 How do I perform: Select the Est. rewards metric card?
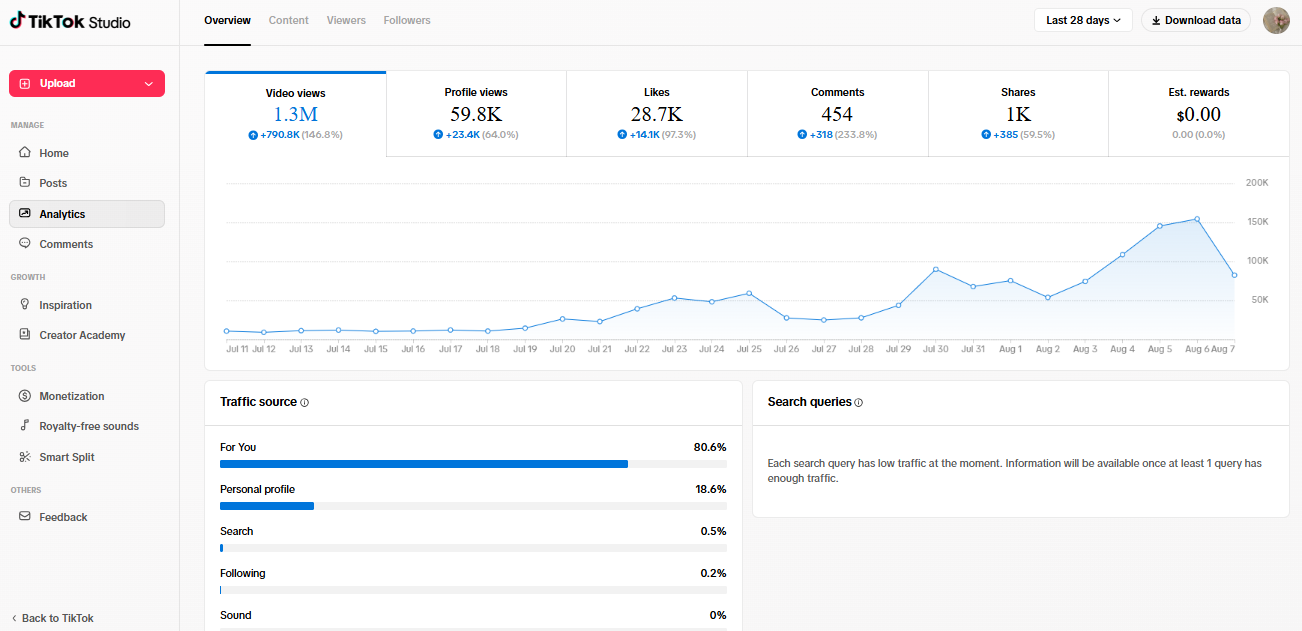pos(1199,114)
